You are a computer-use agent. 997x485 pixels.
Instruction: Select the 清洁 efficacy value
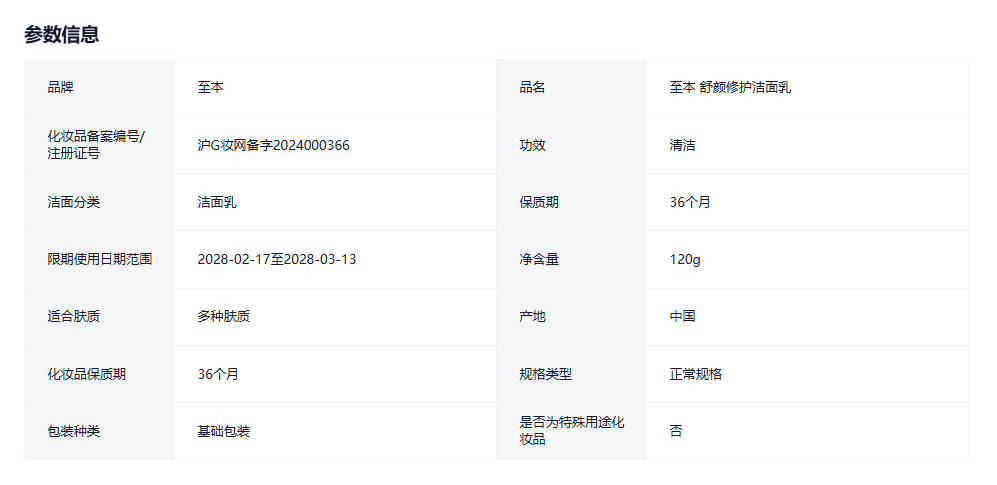click(x=683, y=145)
